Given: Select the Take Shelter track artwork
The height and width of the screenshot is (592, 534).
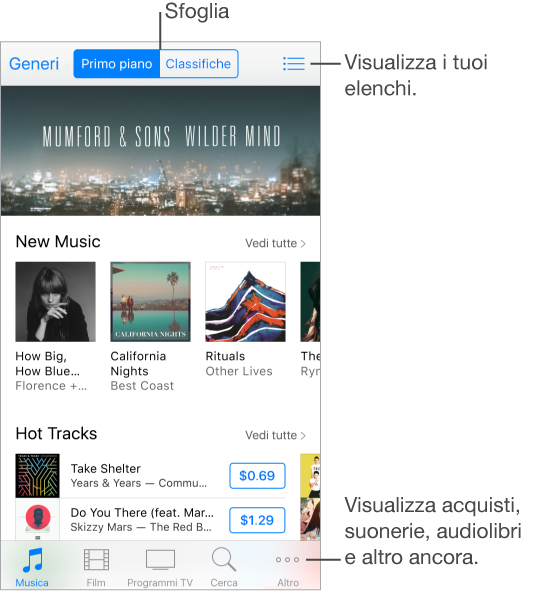Looking at the screenshot, I should pyautogui.click(x=37, y=475).
